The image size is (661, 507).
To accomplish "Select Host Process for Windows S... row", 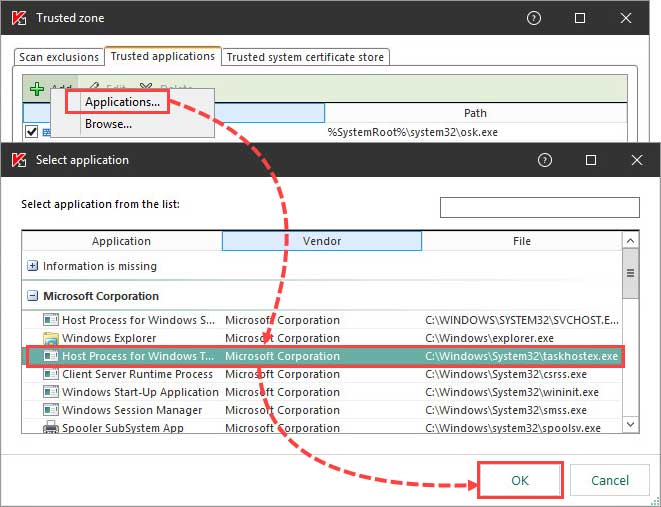I will pos(322,320).
